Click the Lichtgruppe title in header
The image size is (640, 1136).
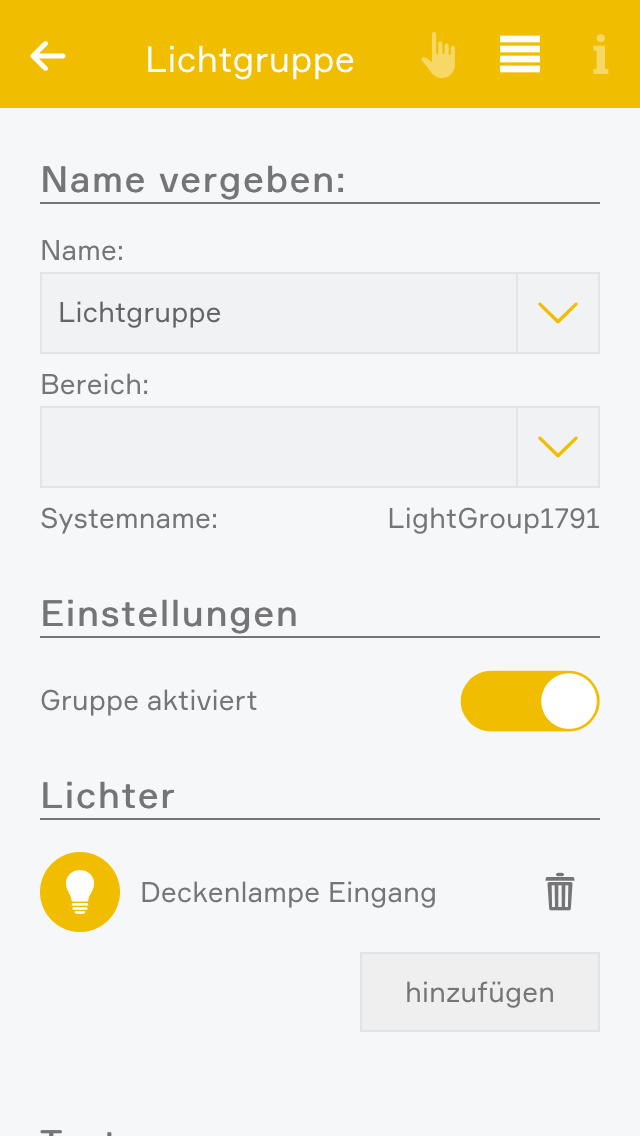(x=250, y=60)
